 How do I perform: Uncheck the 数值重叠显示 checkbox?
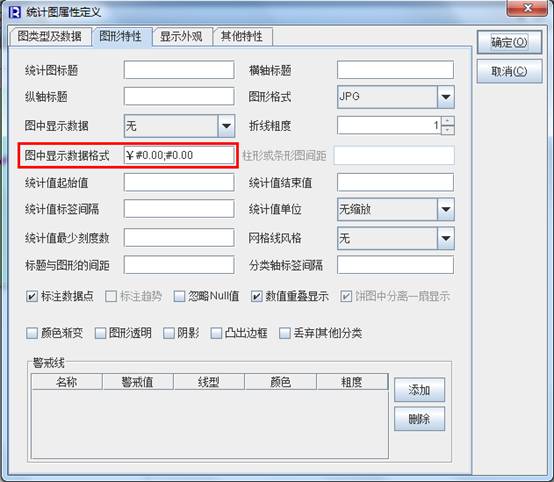click(x=257, y=296)
